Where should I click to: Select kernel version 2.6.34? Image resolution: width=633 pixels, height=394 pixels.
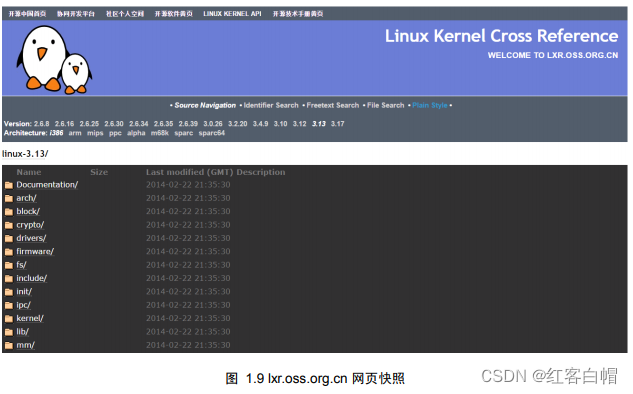tap(139, 124)
